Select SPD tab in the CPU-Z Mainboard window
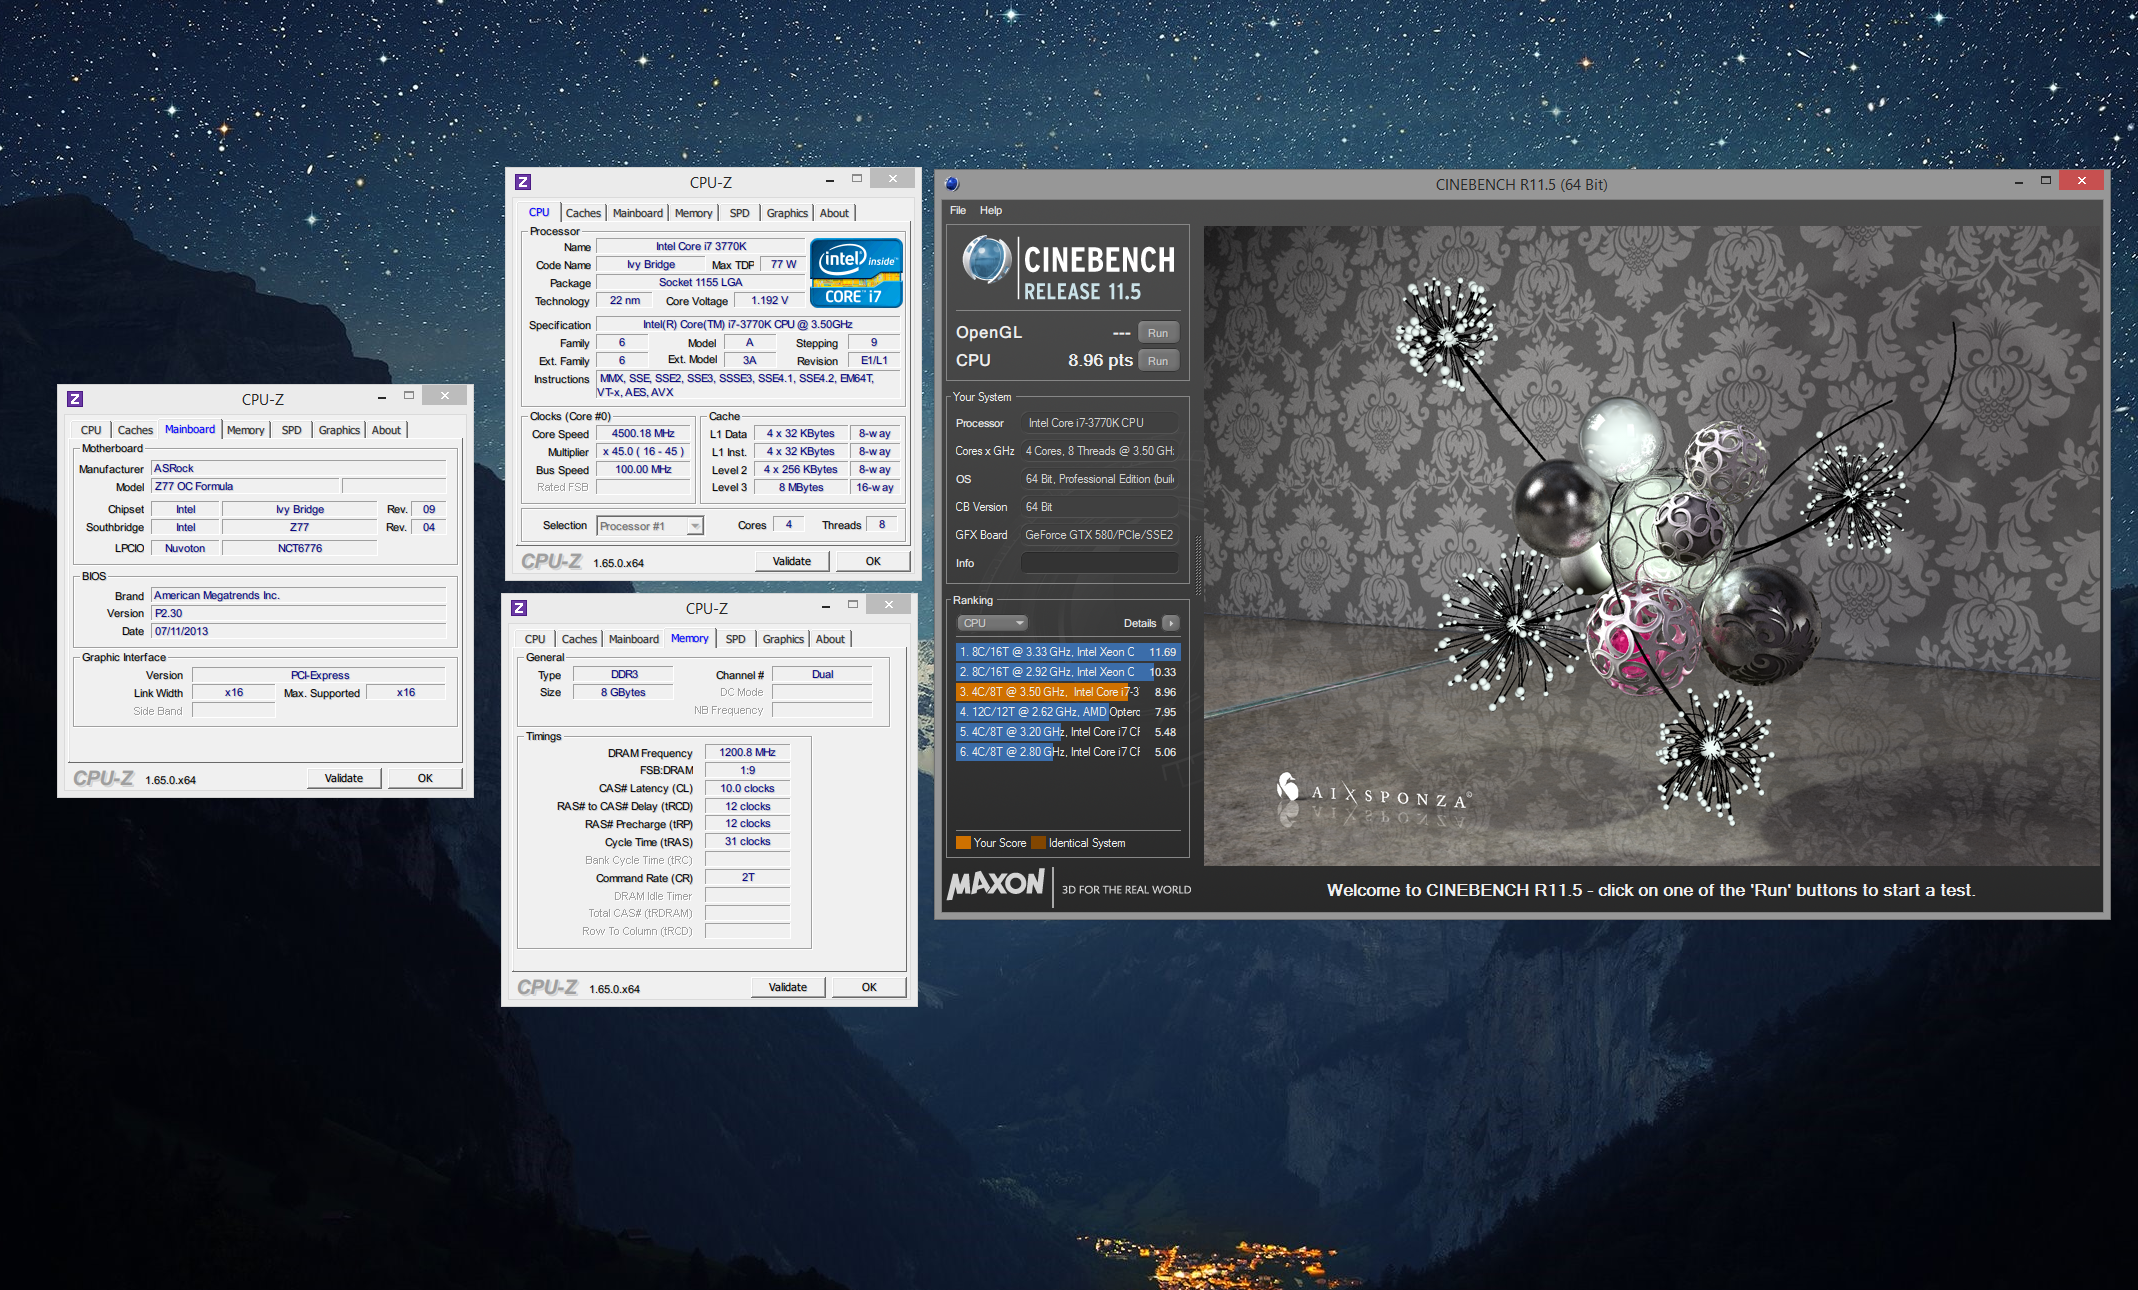 [x=292, y=430]
